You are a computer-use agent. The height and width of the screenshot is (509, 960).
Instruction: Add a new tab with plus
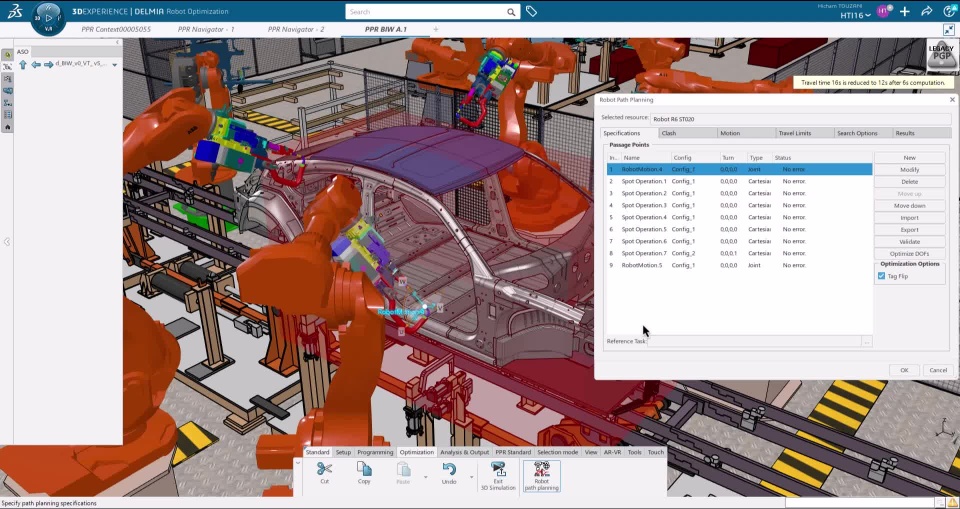click(436, 29)
